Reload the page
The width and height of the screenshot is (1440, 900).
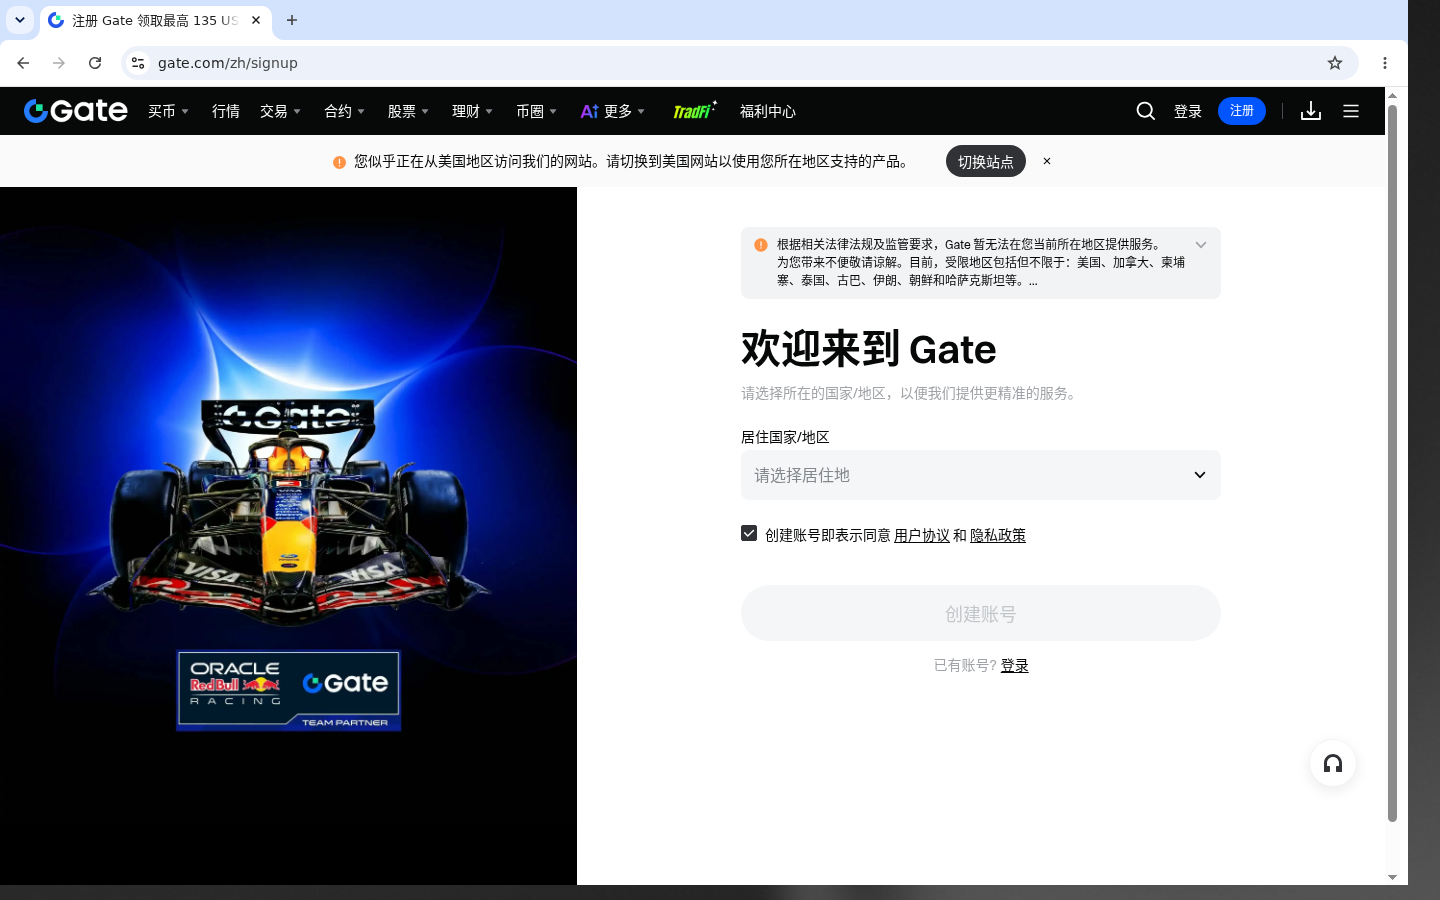pyautogui.click(x=95, y=63)
